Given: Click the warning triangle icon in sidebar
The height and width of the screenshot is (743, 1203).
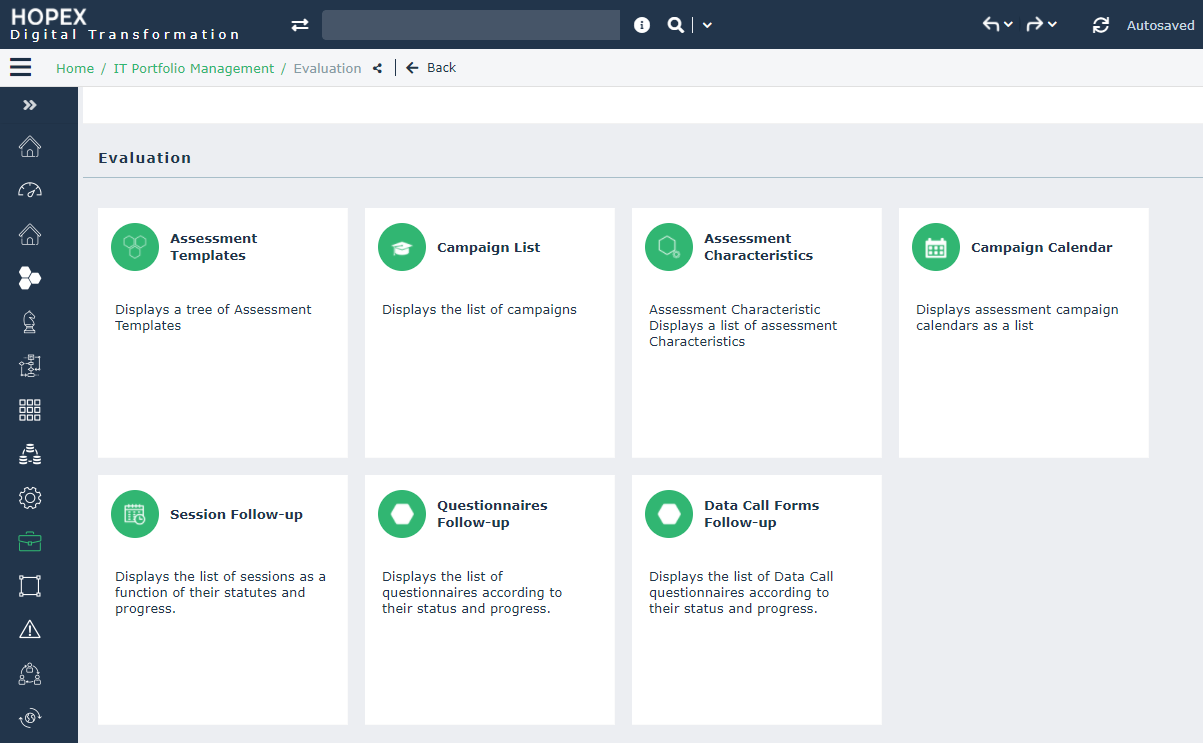Looking at the screenshot, I should coord(30,629).
